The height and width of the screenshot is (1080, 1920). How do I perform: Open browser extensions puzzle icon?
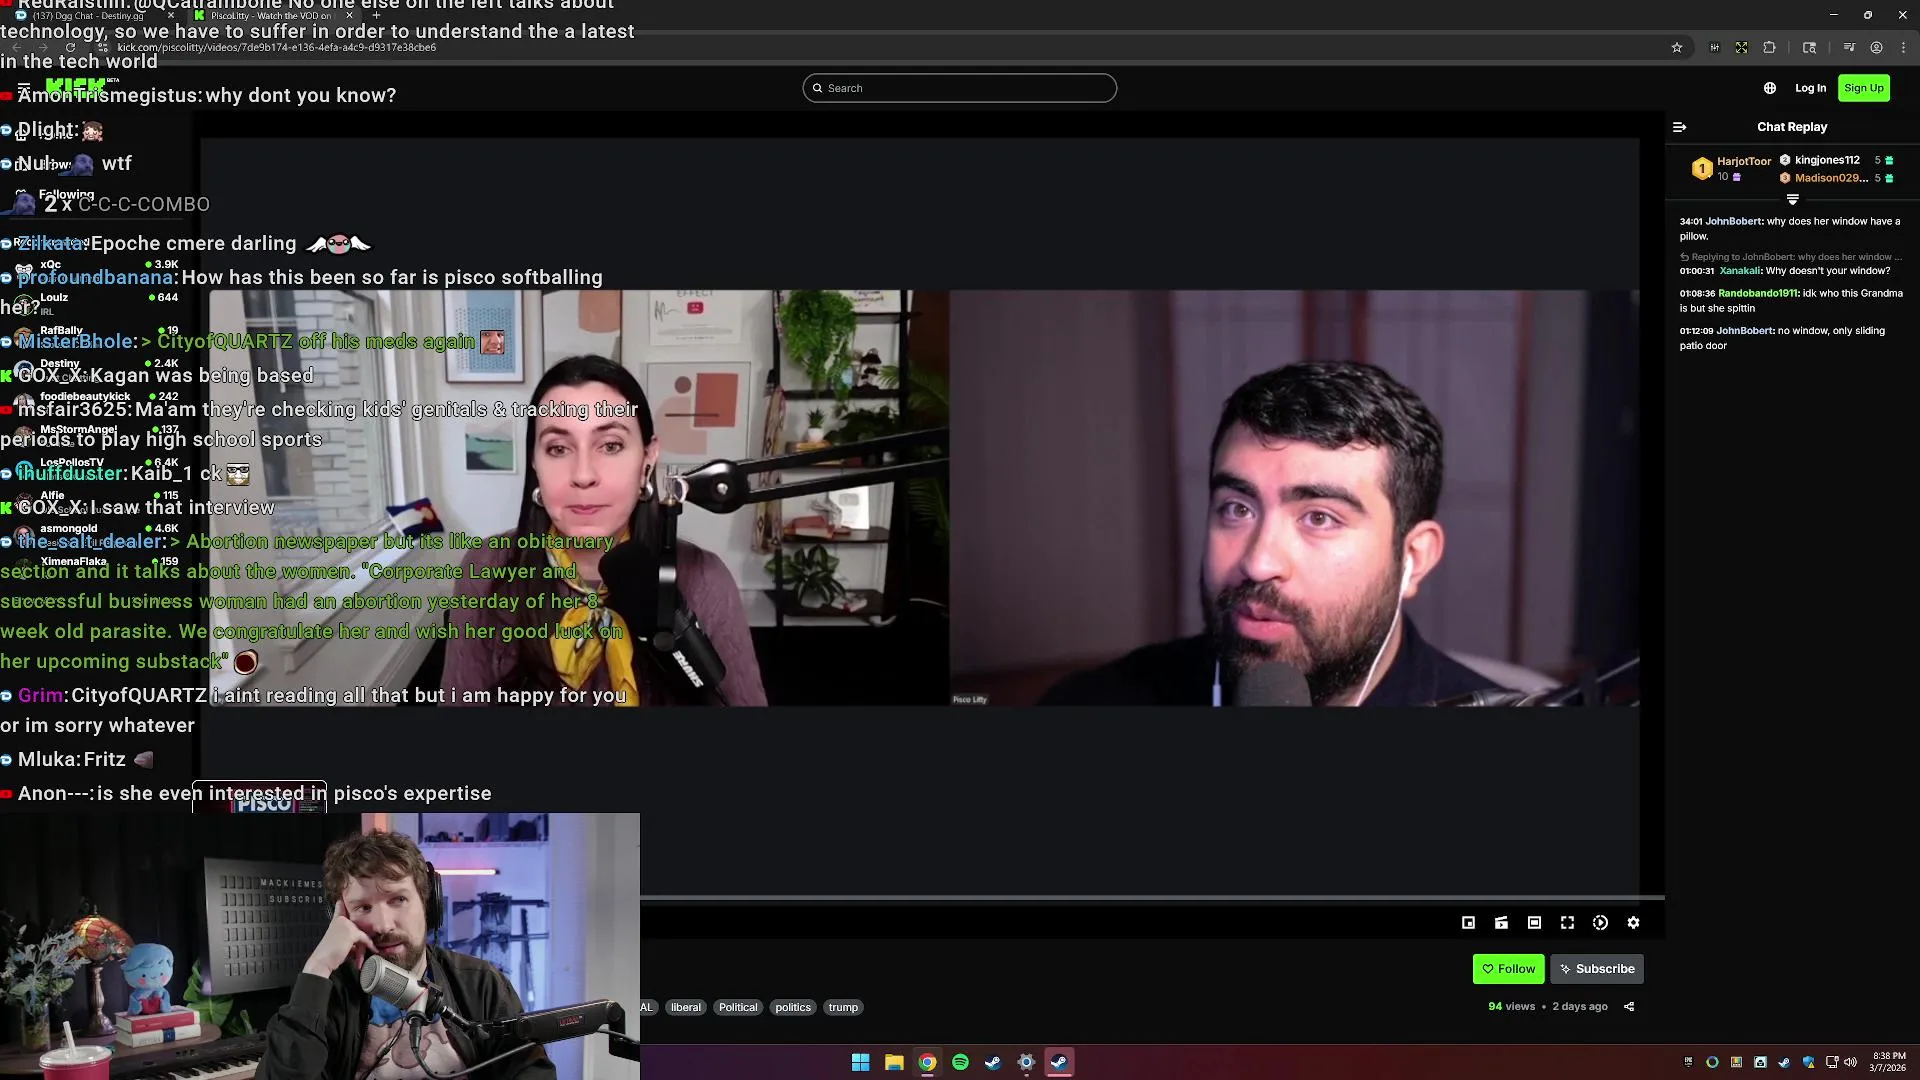[1769, 47]
